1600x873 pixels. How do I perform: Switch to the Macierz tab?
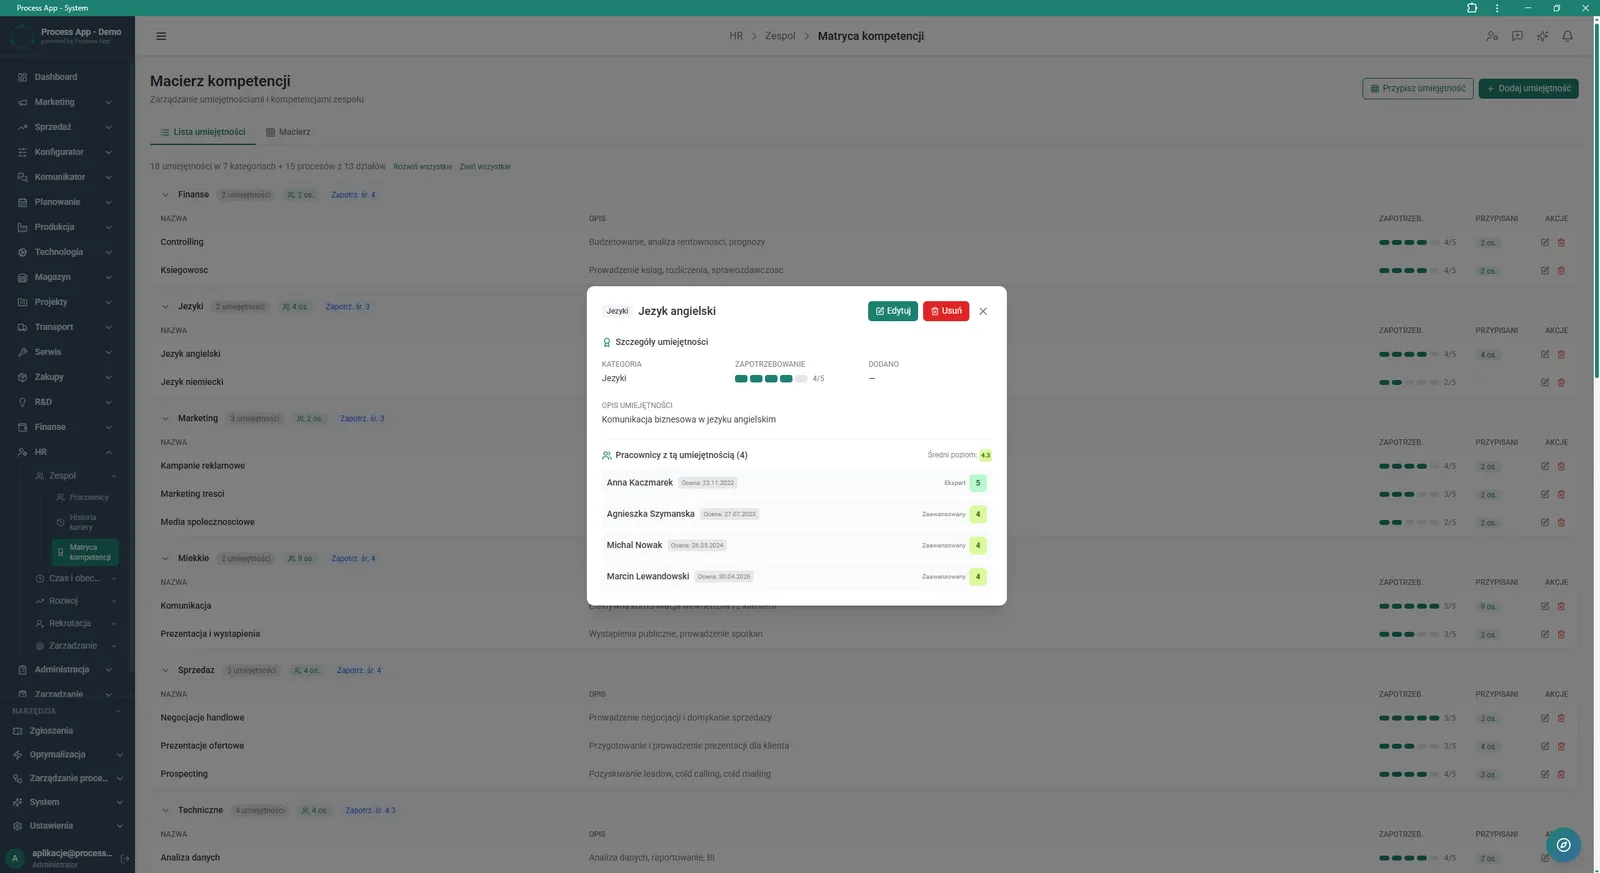[288, 132]
